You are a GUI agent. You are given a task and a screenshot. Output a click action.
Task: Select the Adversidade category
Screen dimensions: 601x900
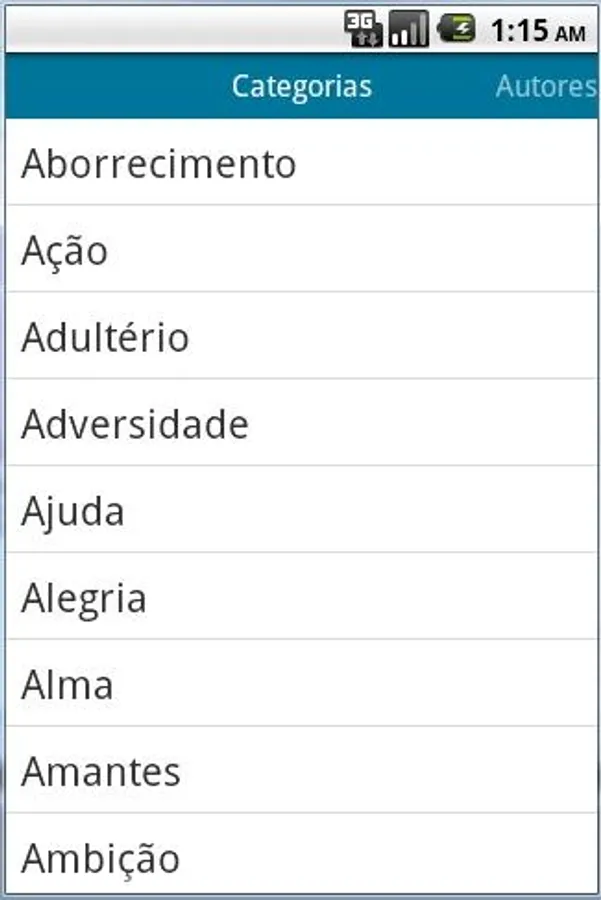click(301, 422)
